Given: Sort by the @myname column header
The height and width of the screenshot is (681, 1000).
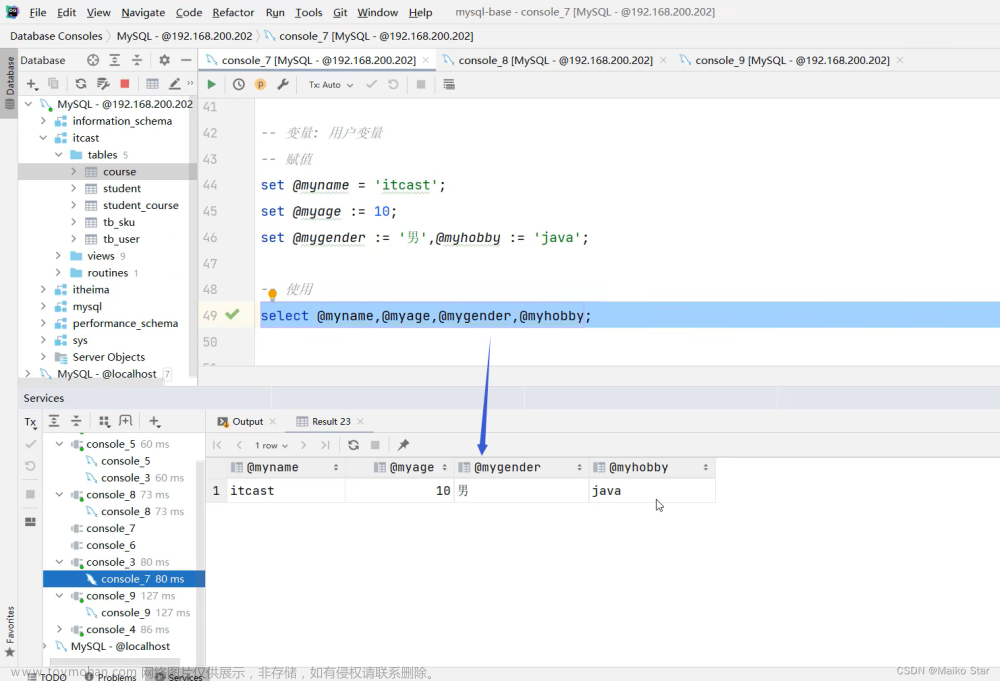Looking at the screenshot, I should point(286,467).
